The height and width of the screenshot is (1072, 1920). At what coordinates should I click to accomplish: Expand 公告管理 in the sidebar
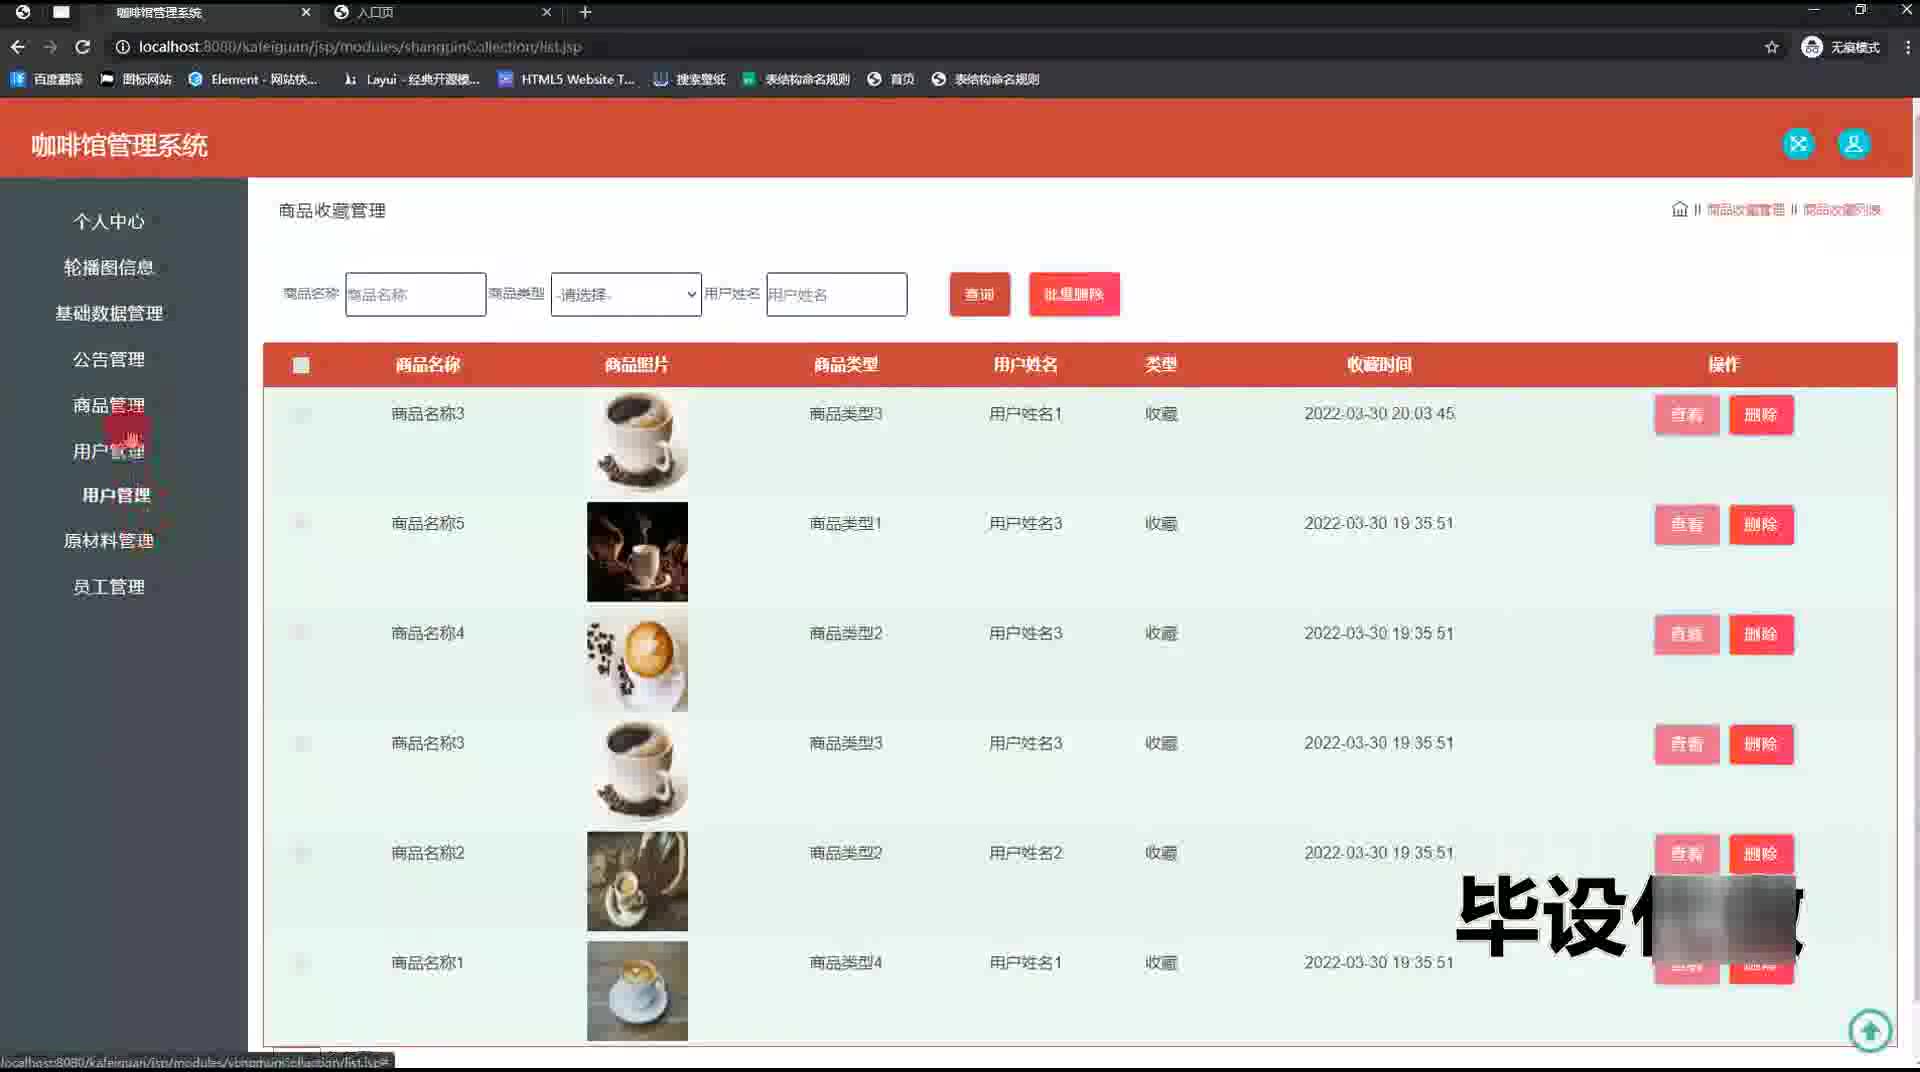[x=109, y=359]
